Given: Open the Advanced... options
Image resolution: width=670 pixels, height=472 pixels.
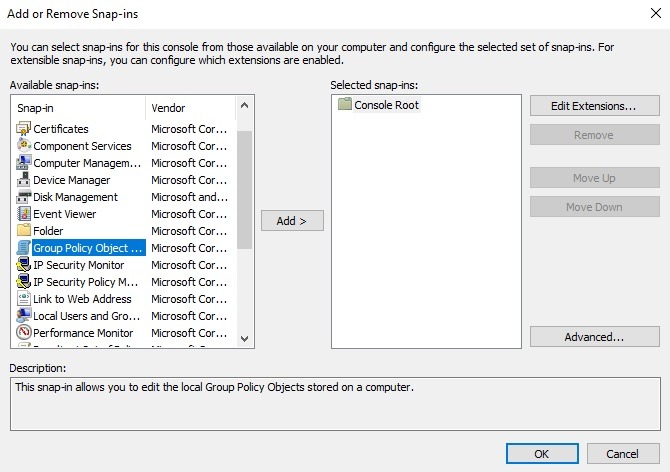Looking at the screenshot, I should pyautogui.click(x=594, y=337).
